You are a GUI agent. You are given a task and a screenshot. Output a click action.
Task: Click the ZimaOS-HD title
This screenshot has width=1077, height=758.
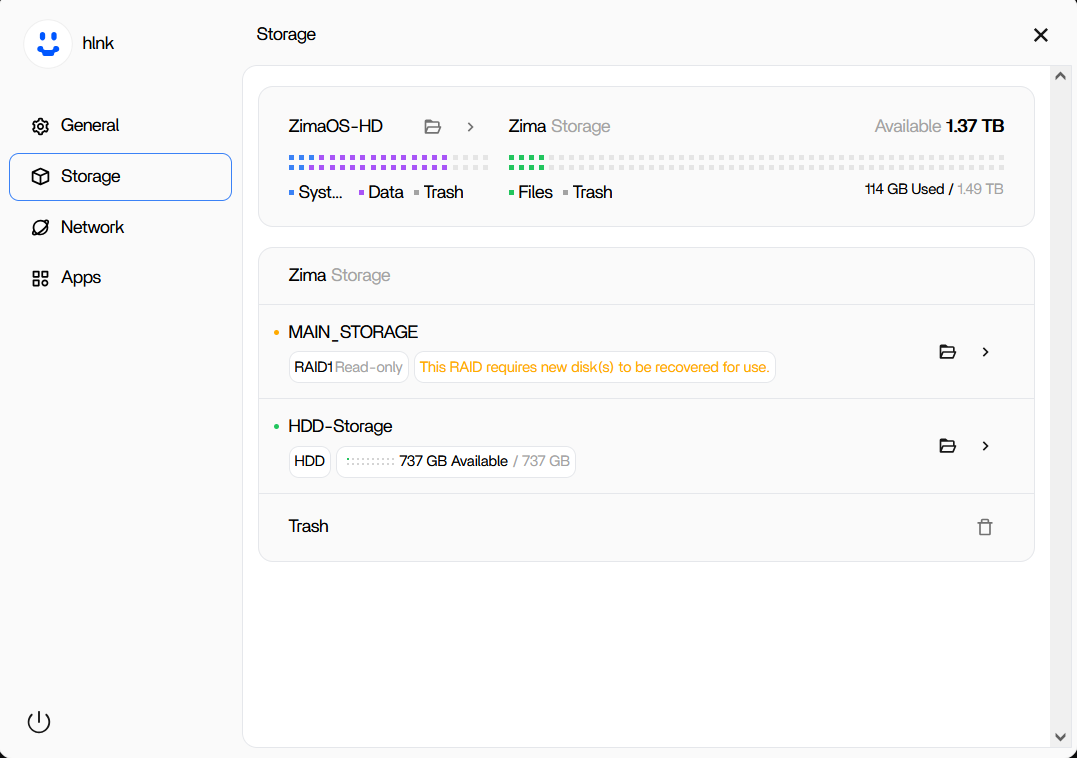pos(335,126)
